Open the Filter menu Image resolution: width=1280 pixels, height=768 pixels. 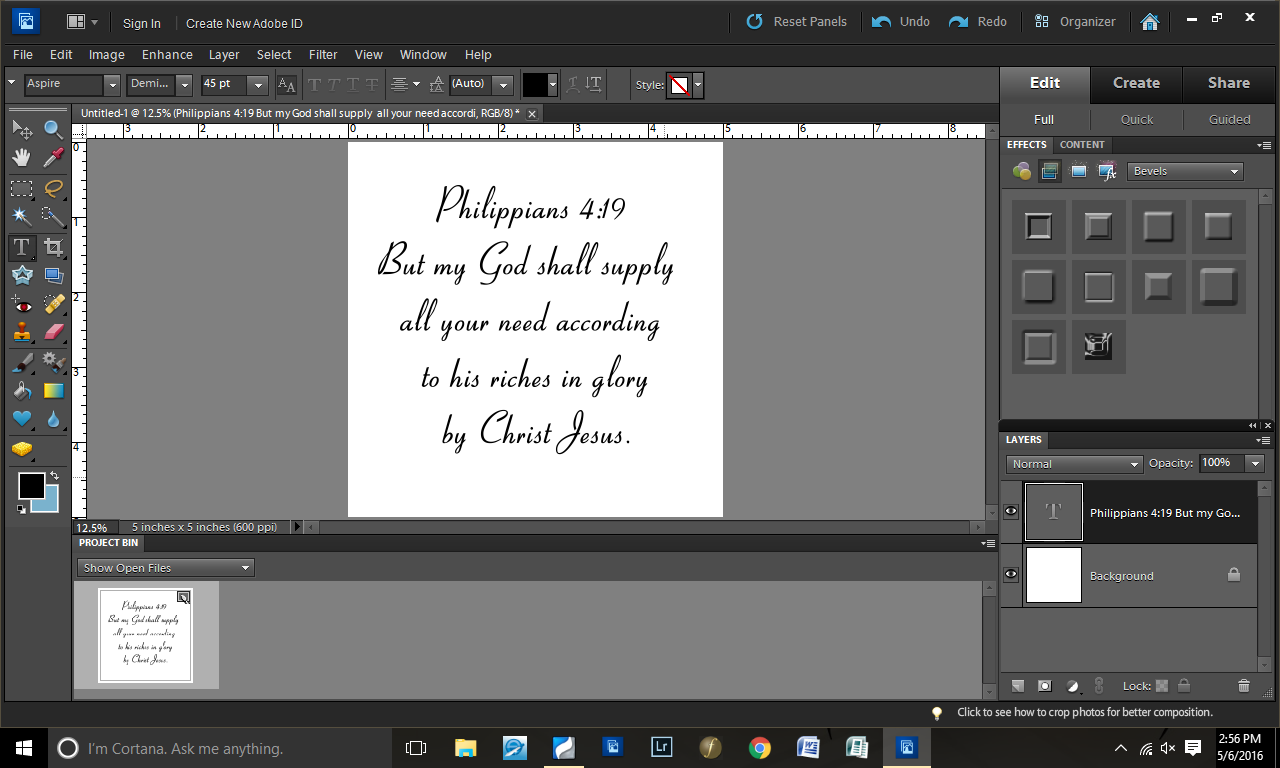pos(322,55)
